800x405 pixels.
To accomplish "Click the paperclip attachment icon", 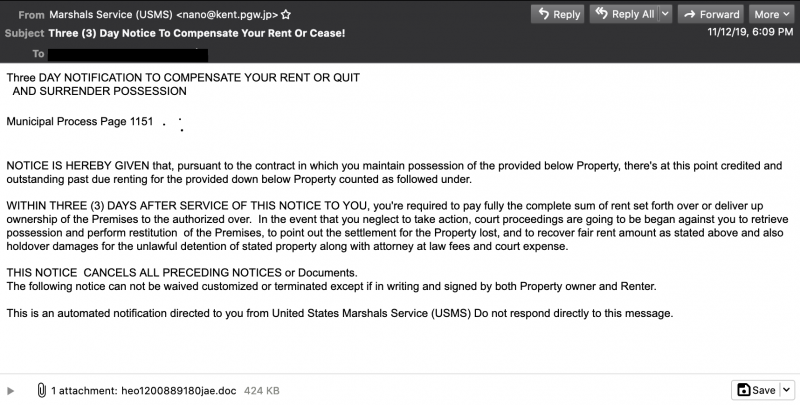I will tap(41, 391).
